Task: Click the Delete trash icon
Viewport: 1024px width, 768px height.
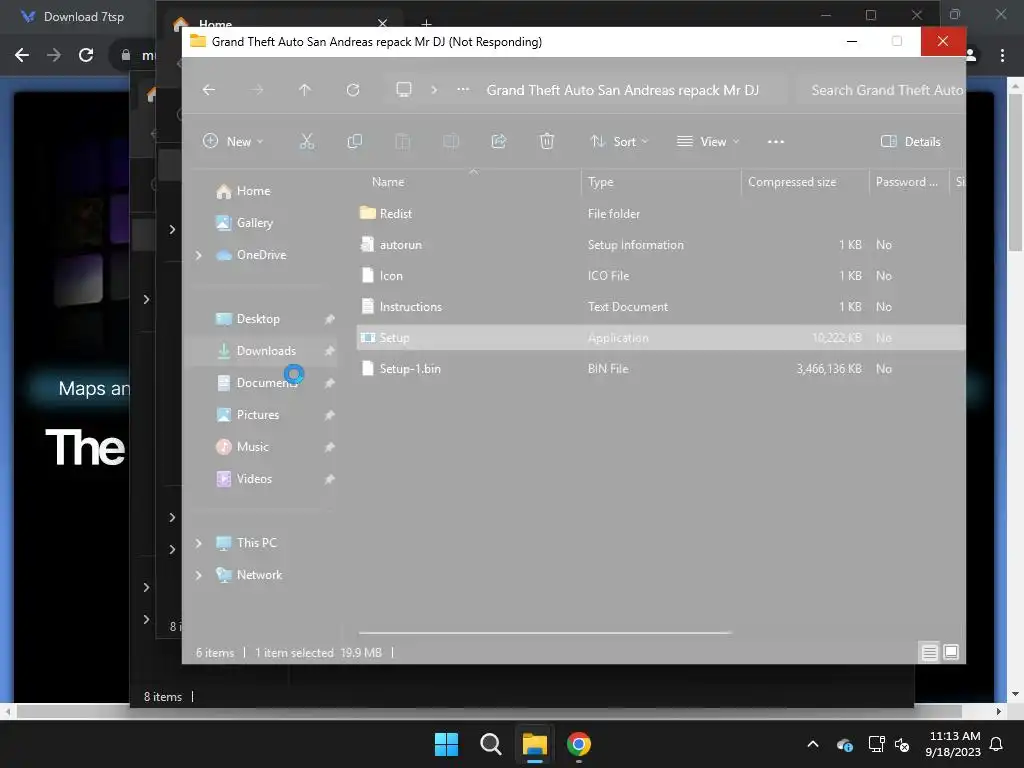Action: tap(547, 141)
